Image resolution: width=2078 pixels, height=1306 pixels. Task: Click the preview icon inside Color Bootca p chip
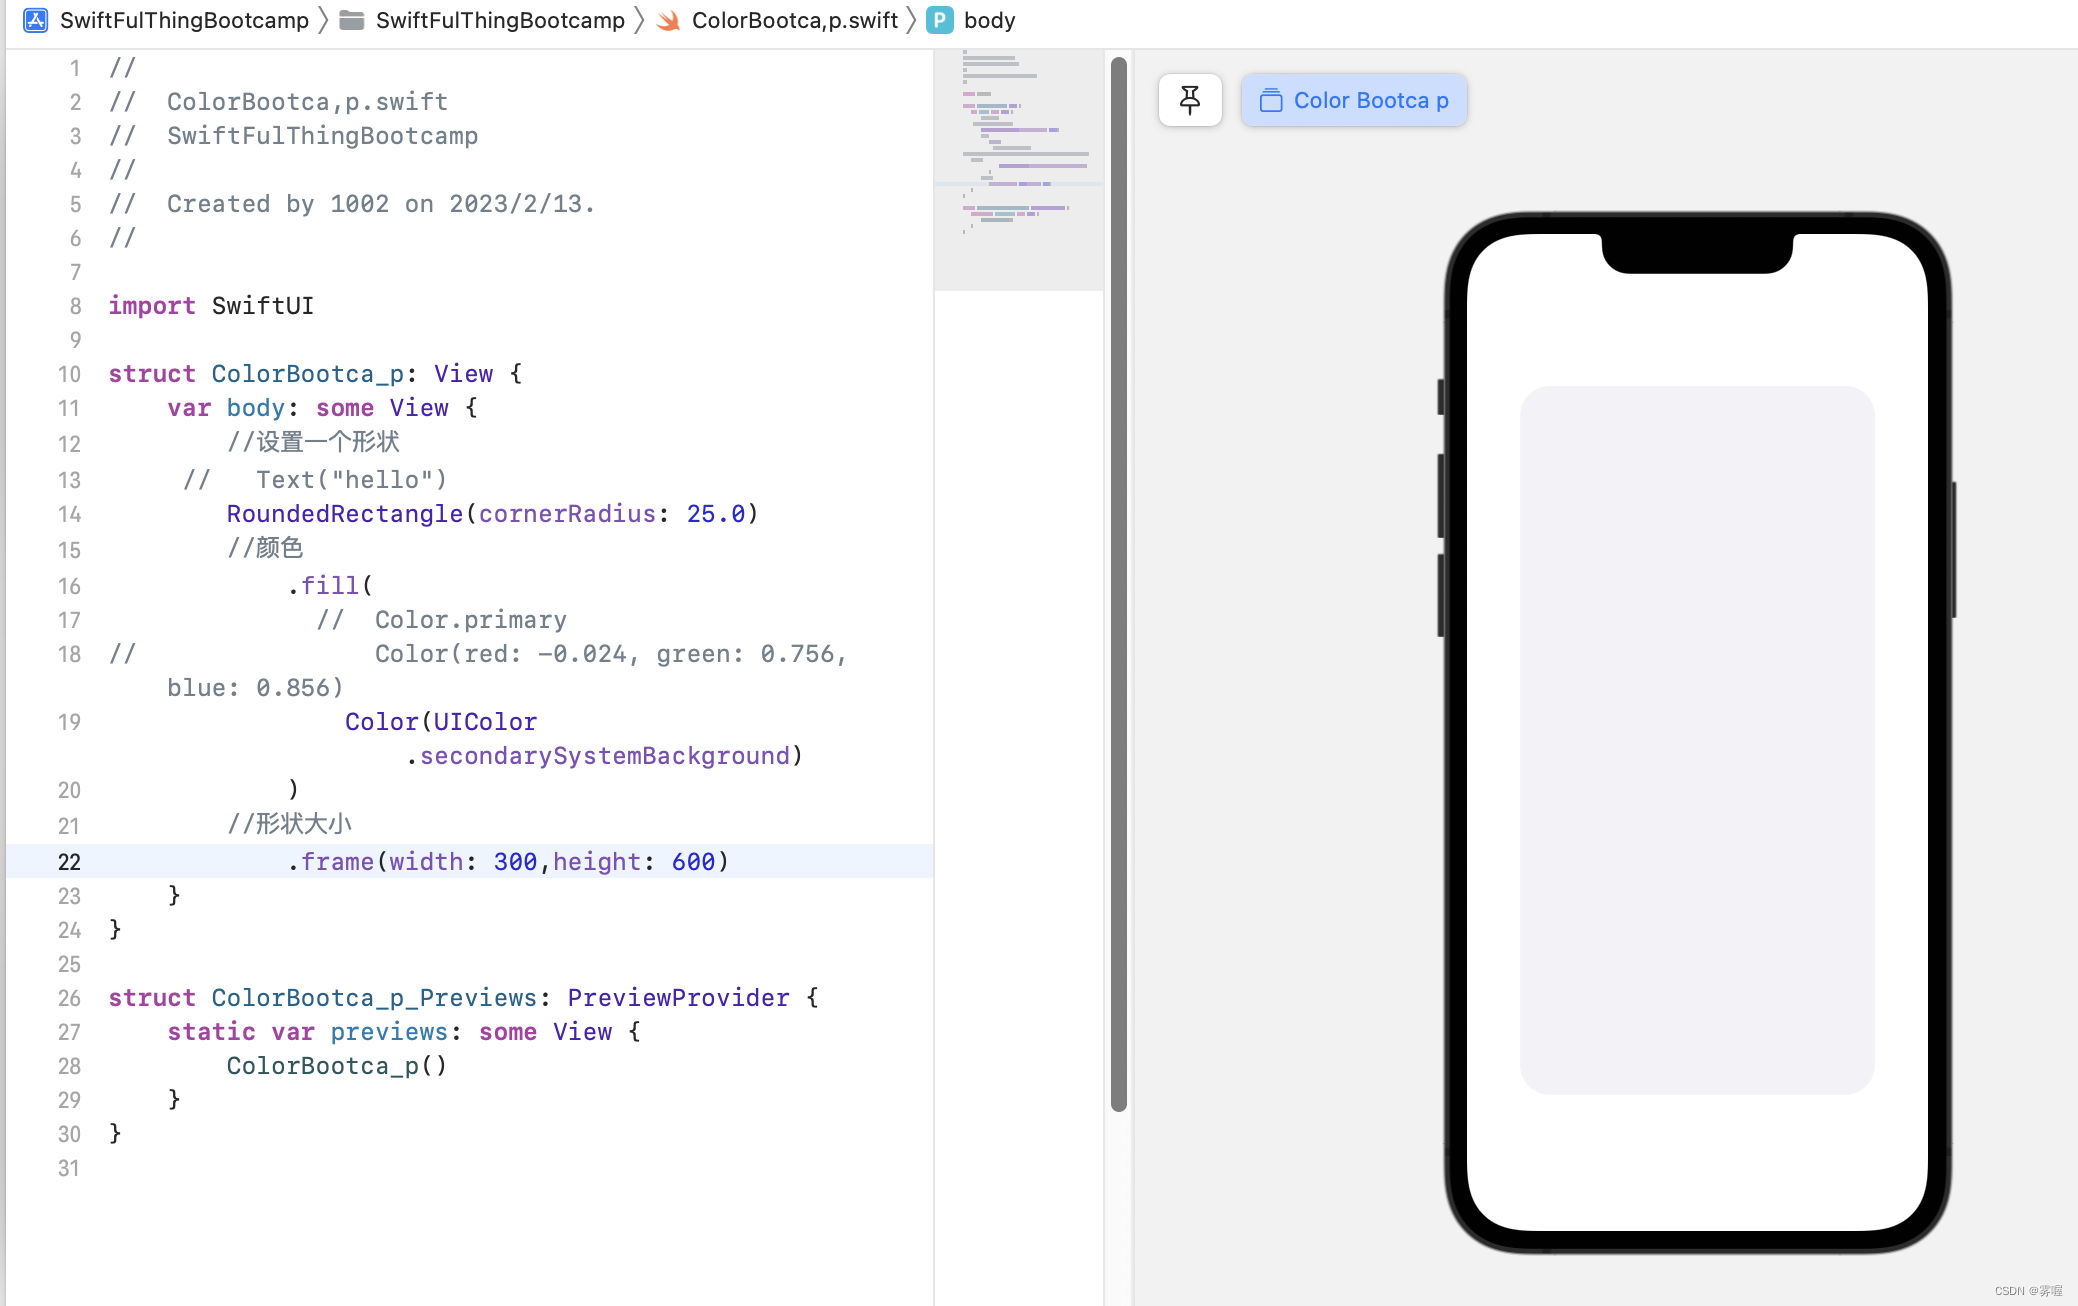pyautogui.click(x=1270, y=100)
